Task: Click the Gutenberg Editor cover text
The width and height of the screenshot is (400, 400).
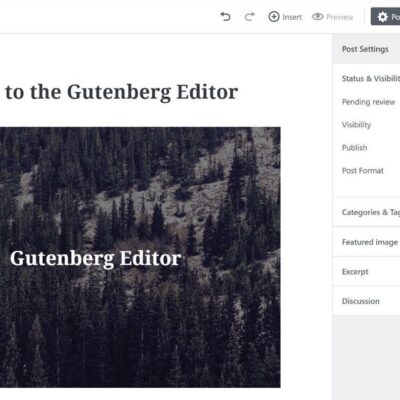Action: click(96, 259)
